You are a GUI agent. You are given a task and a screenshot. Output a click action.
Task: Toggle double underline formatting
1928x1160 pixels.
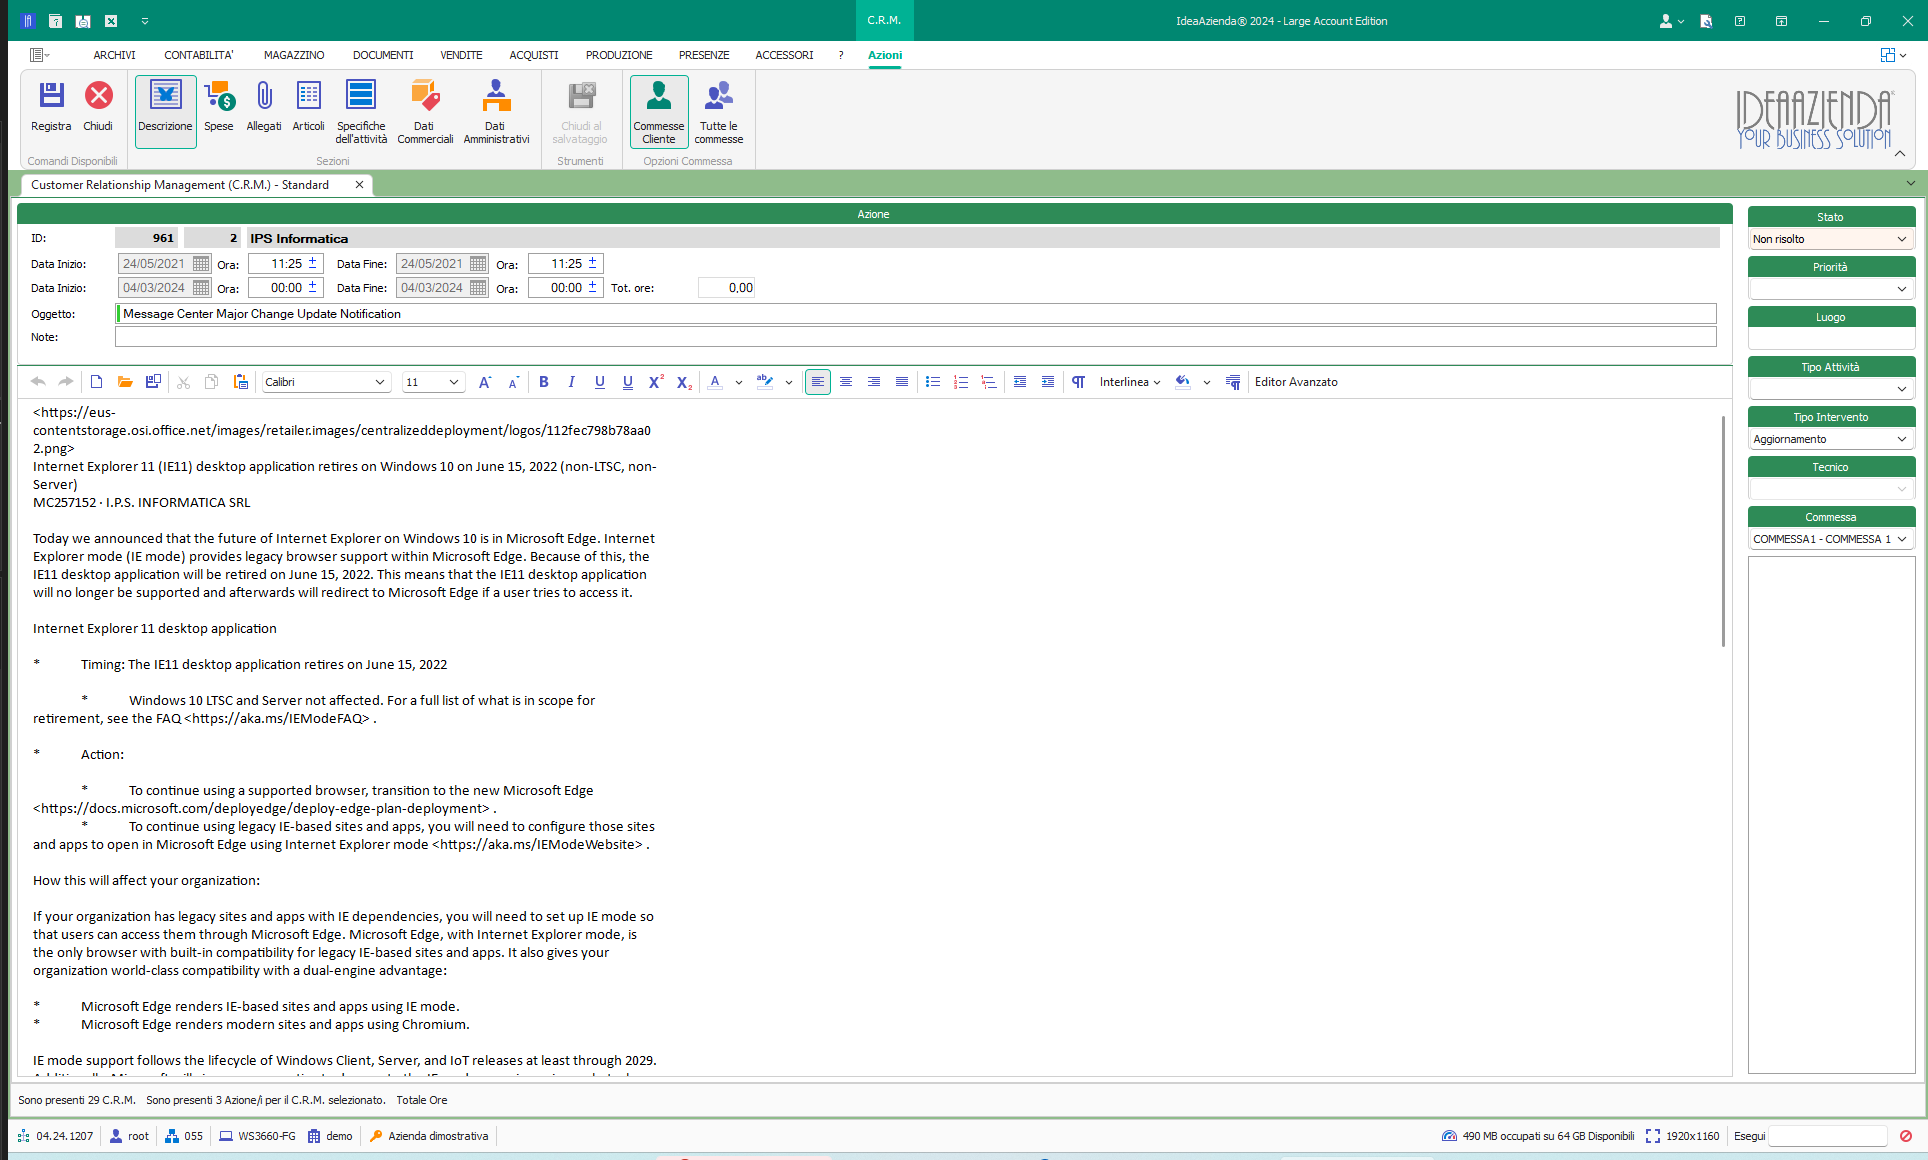tap(628, 382)
